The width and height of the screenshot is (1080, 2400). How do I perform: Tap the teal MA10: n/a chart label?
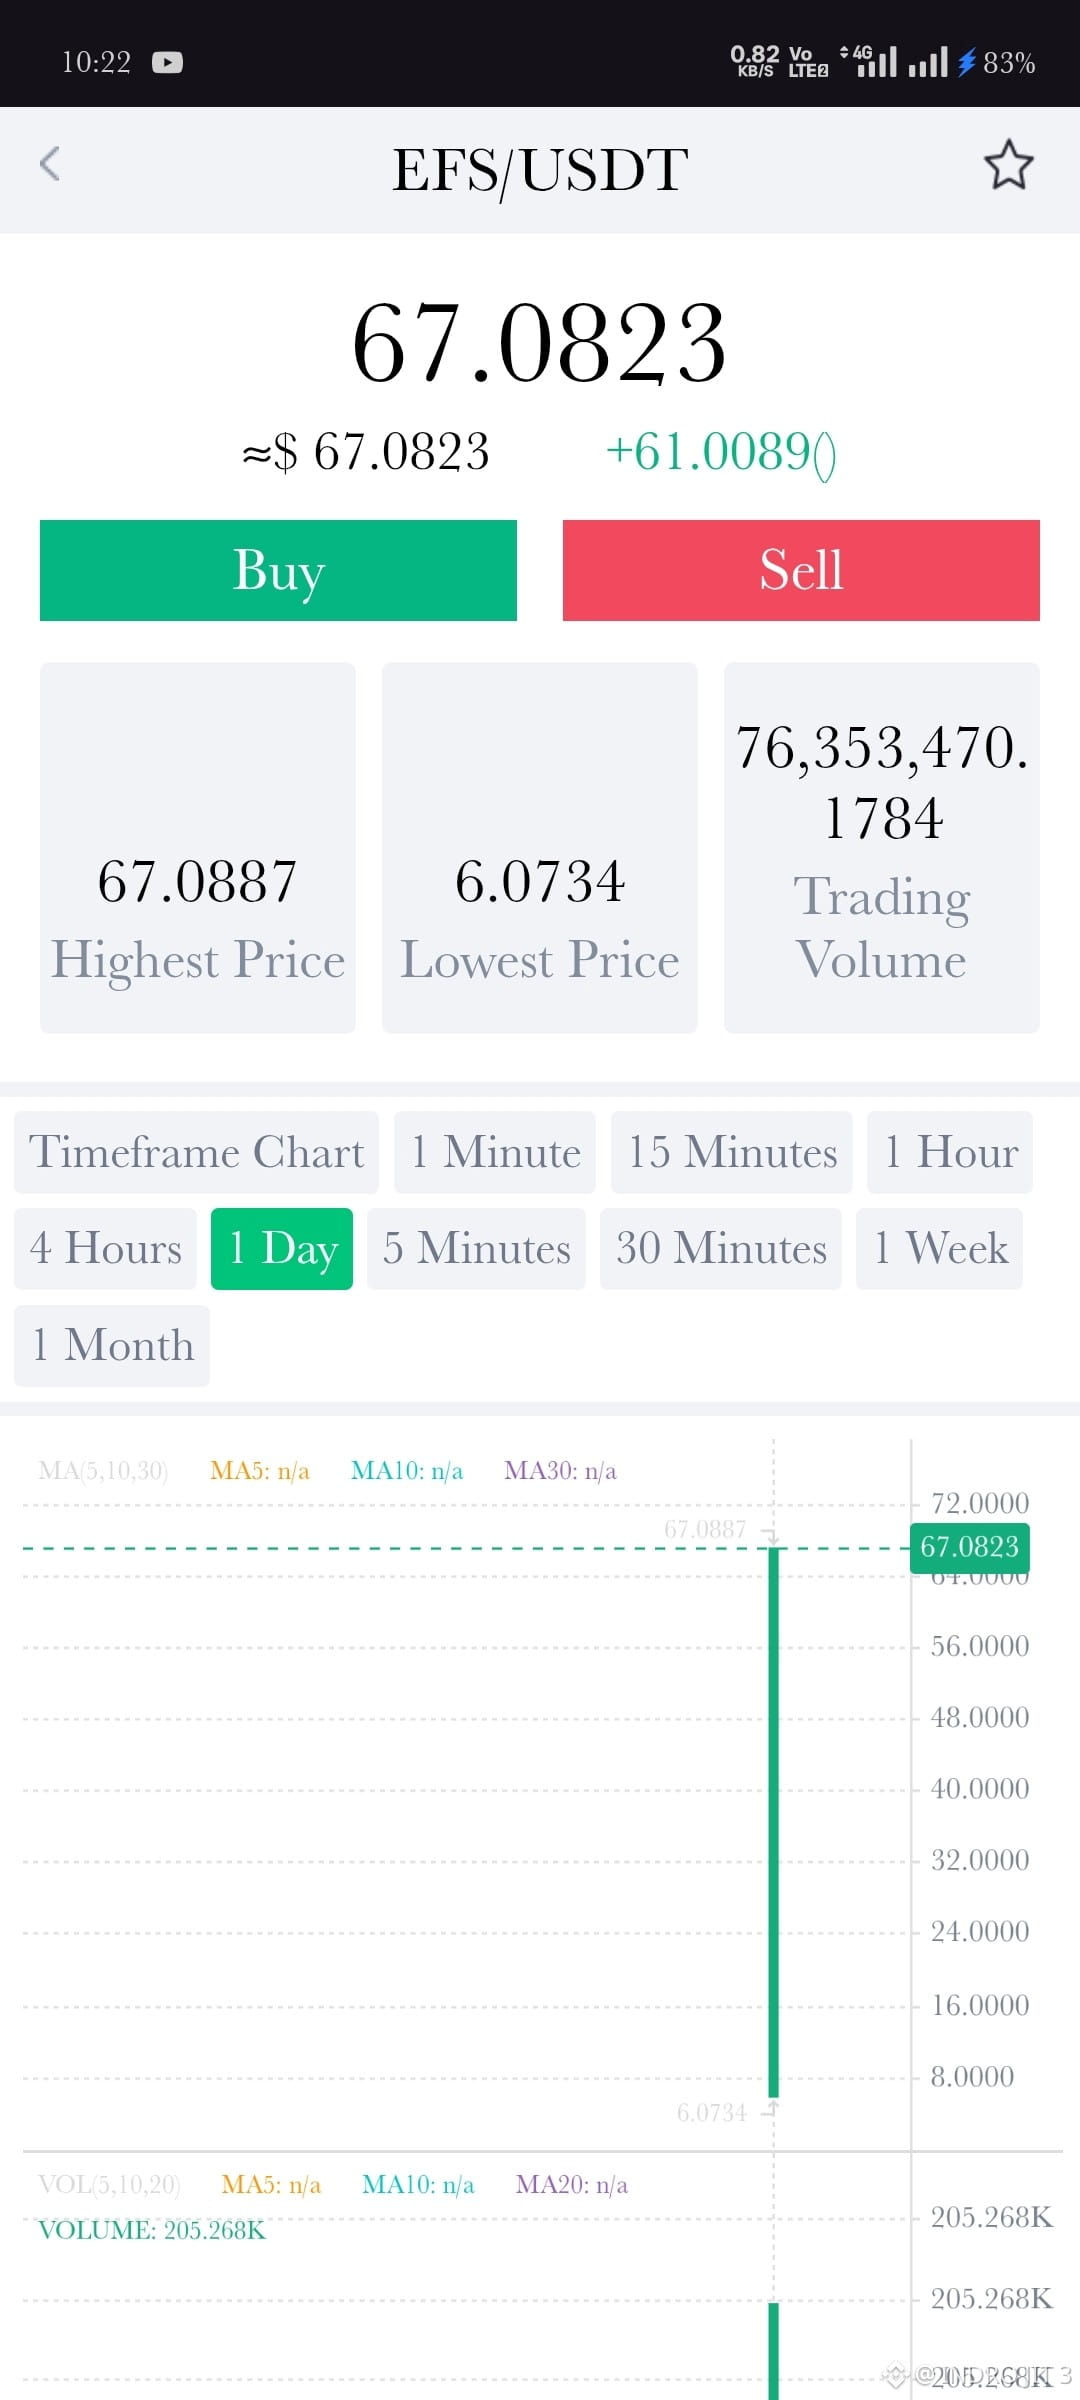(407, 1470)
